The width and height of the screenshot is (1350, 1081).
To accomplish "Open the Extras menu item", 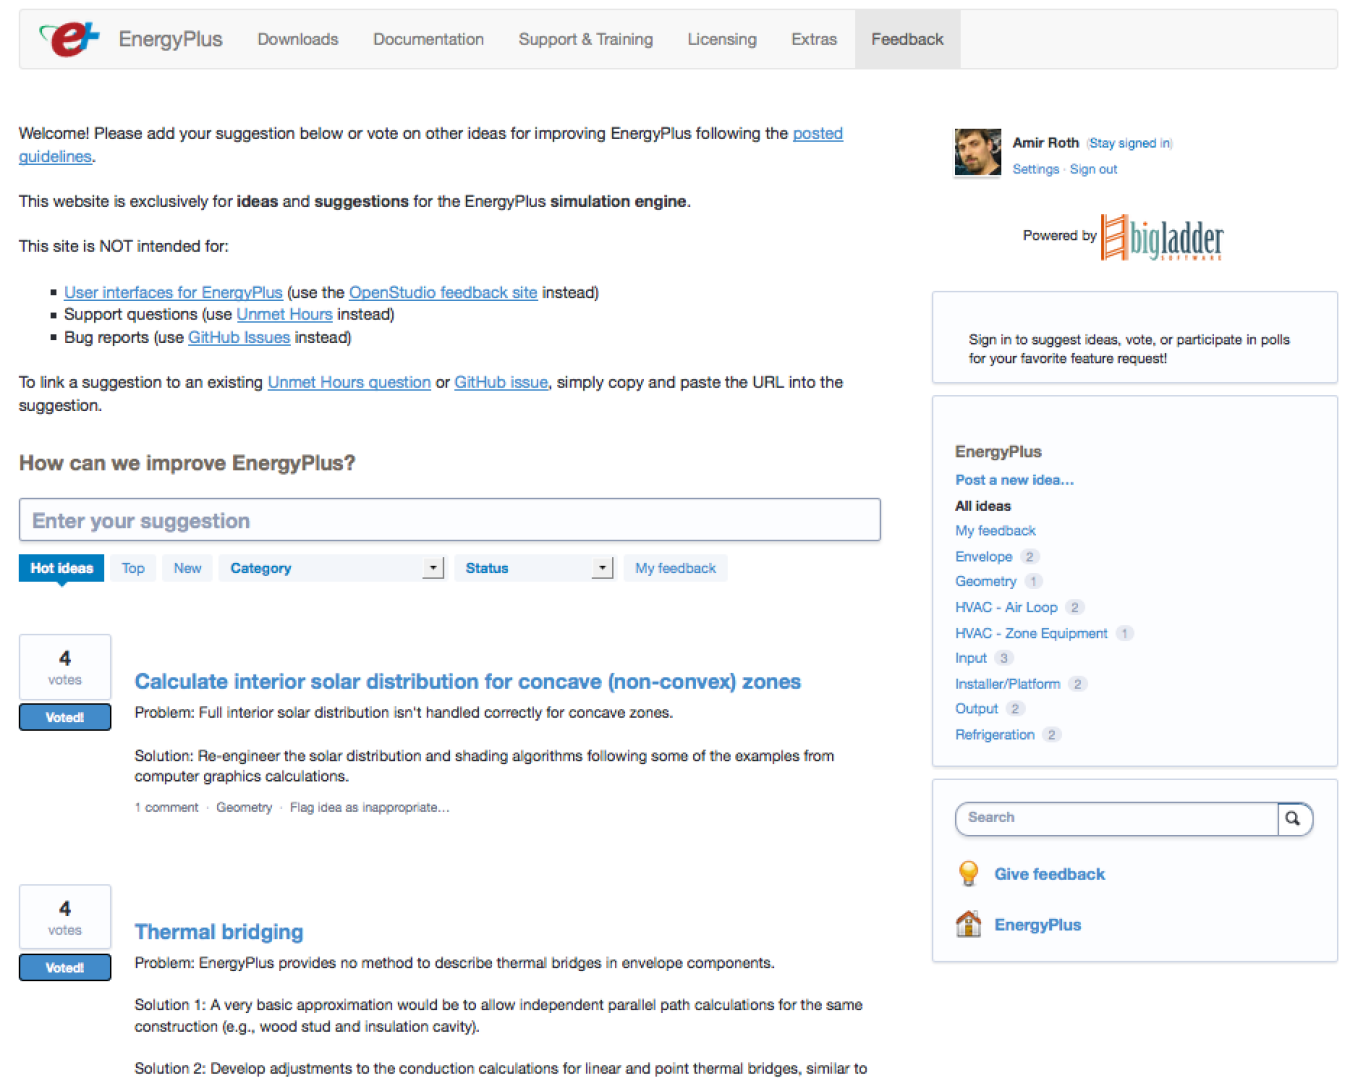I will (814, 39).
